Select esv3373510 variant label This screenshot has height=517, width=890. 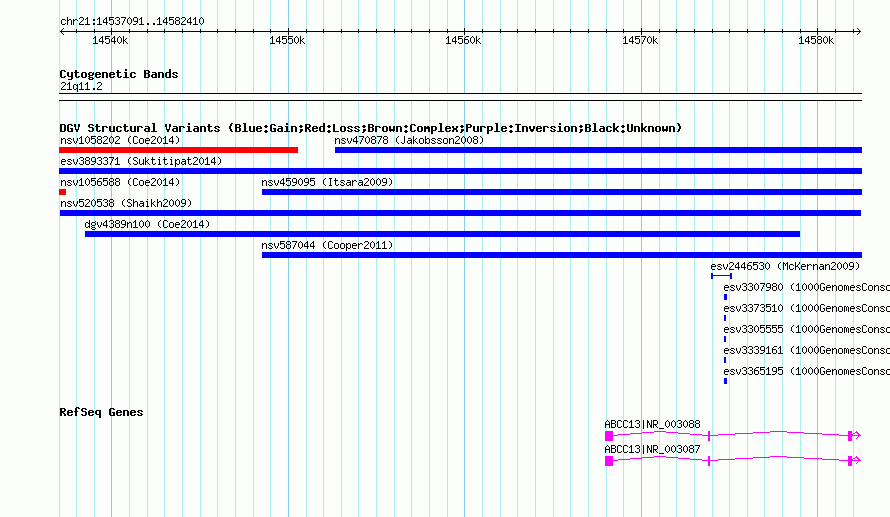[807, 308]
